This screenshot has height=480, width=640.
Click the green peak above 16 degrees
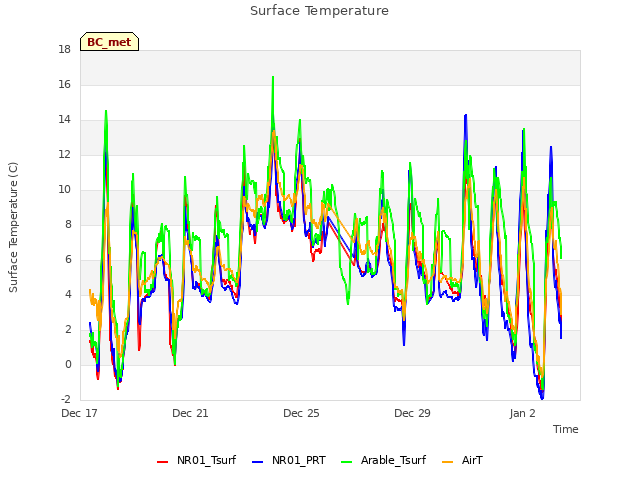(x=273, y=77)
